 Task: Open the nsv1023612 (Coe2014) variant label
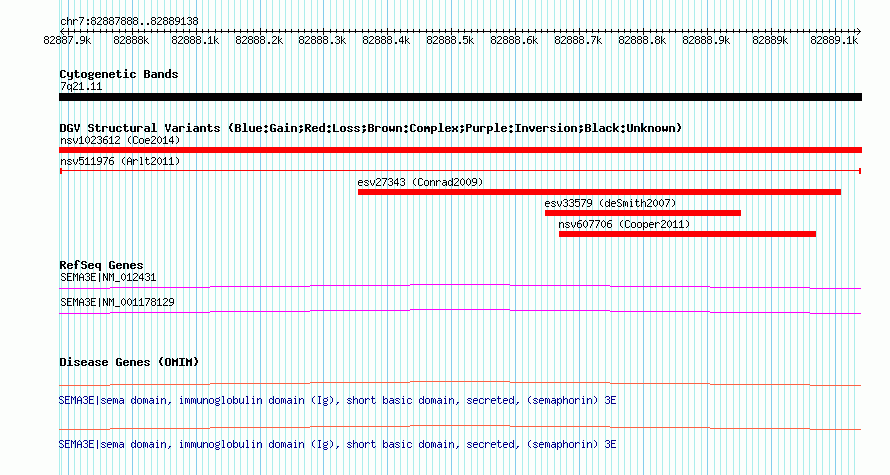(x=120, y=140)
